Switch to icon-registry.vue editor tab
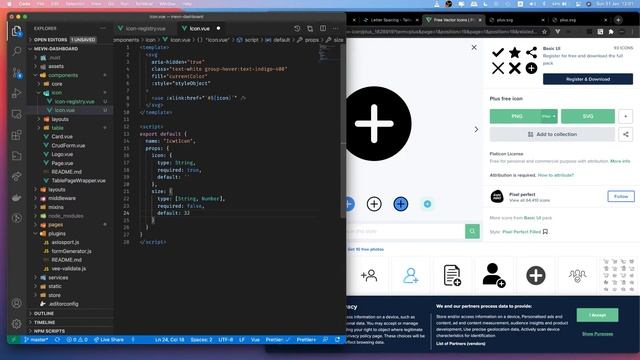 tap(145, 29)
